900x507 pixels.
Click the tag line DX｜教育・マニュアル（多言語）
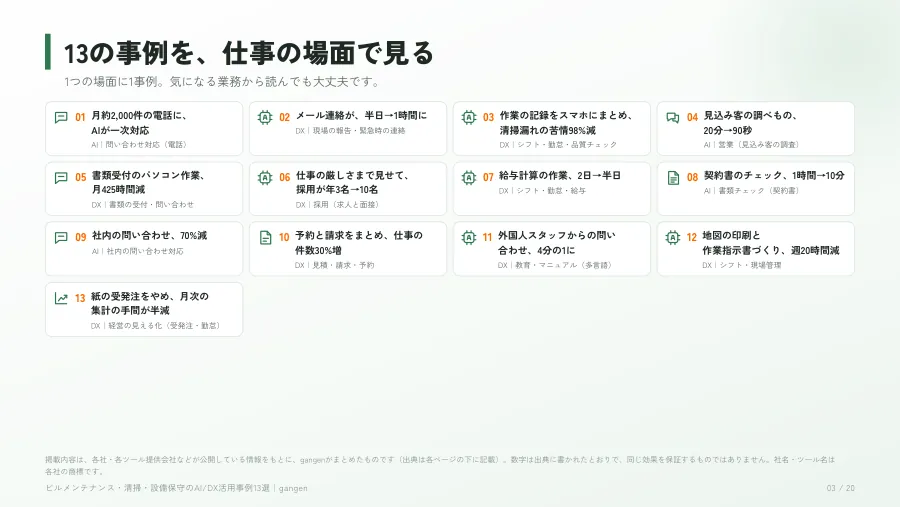coord(556,265)
